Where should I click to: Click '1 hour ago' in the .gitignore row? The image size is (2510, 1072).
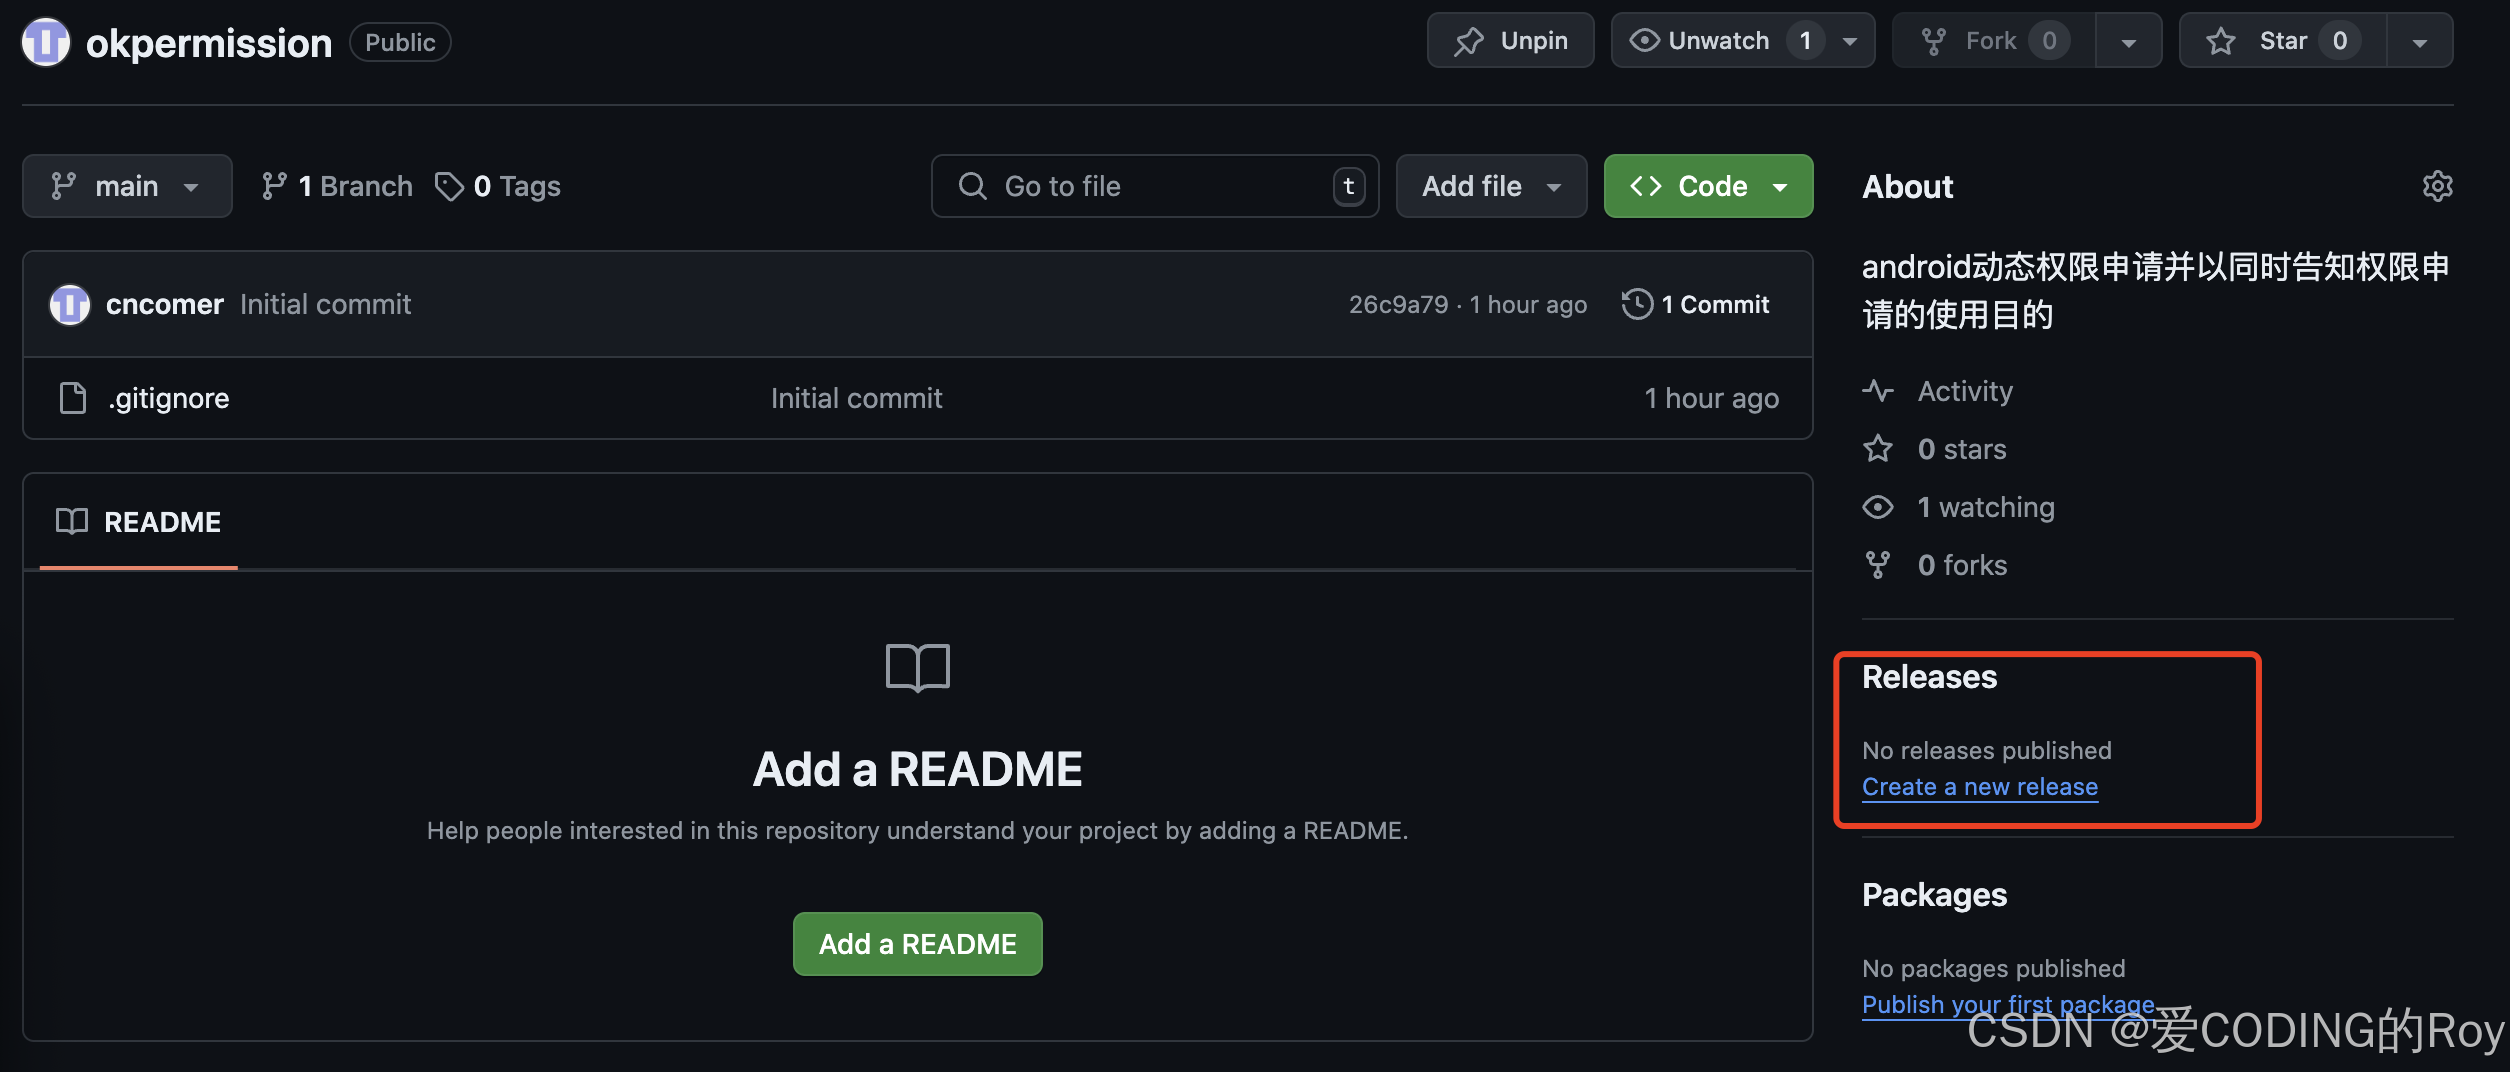[x=1712, y=398]
